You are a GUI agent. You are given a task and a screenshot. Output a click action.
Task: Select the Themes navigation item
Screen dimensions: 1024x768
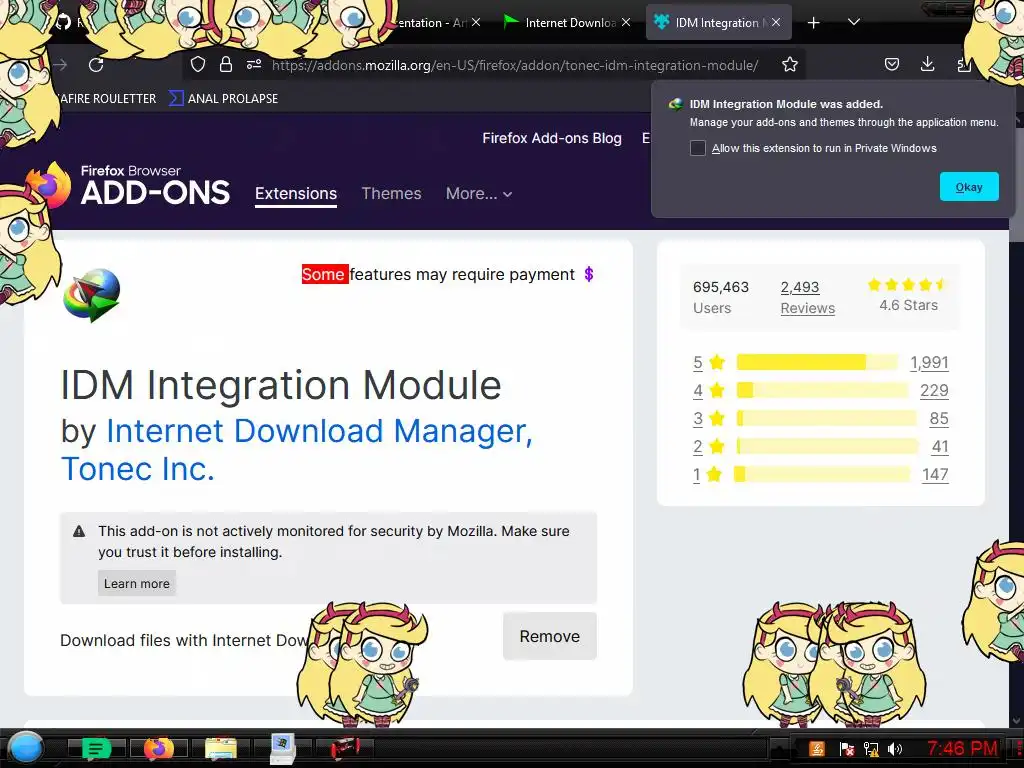point(391,193)
